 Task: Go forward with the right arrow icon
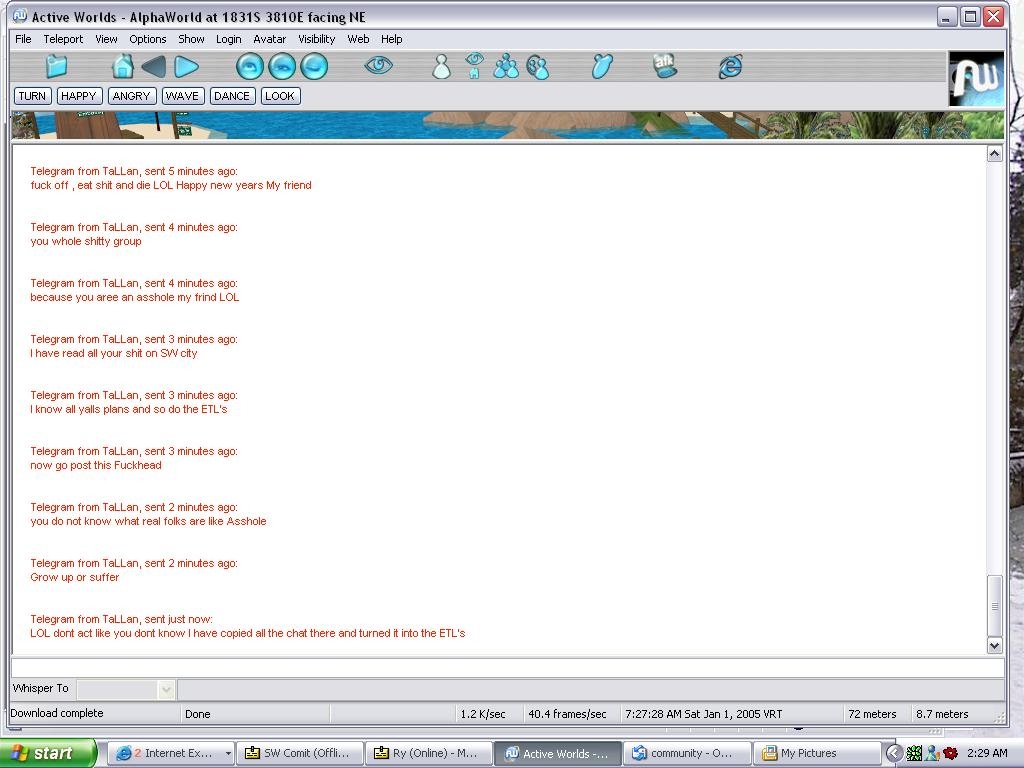tap(187, 67)
